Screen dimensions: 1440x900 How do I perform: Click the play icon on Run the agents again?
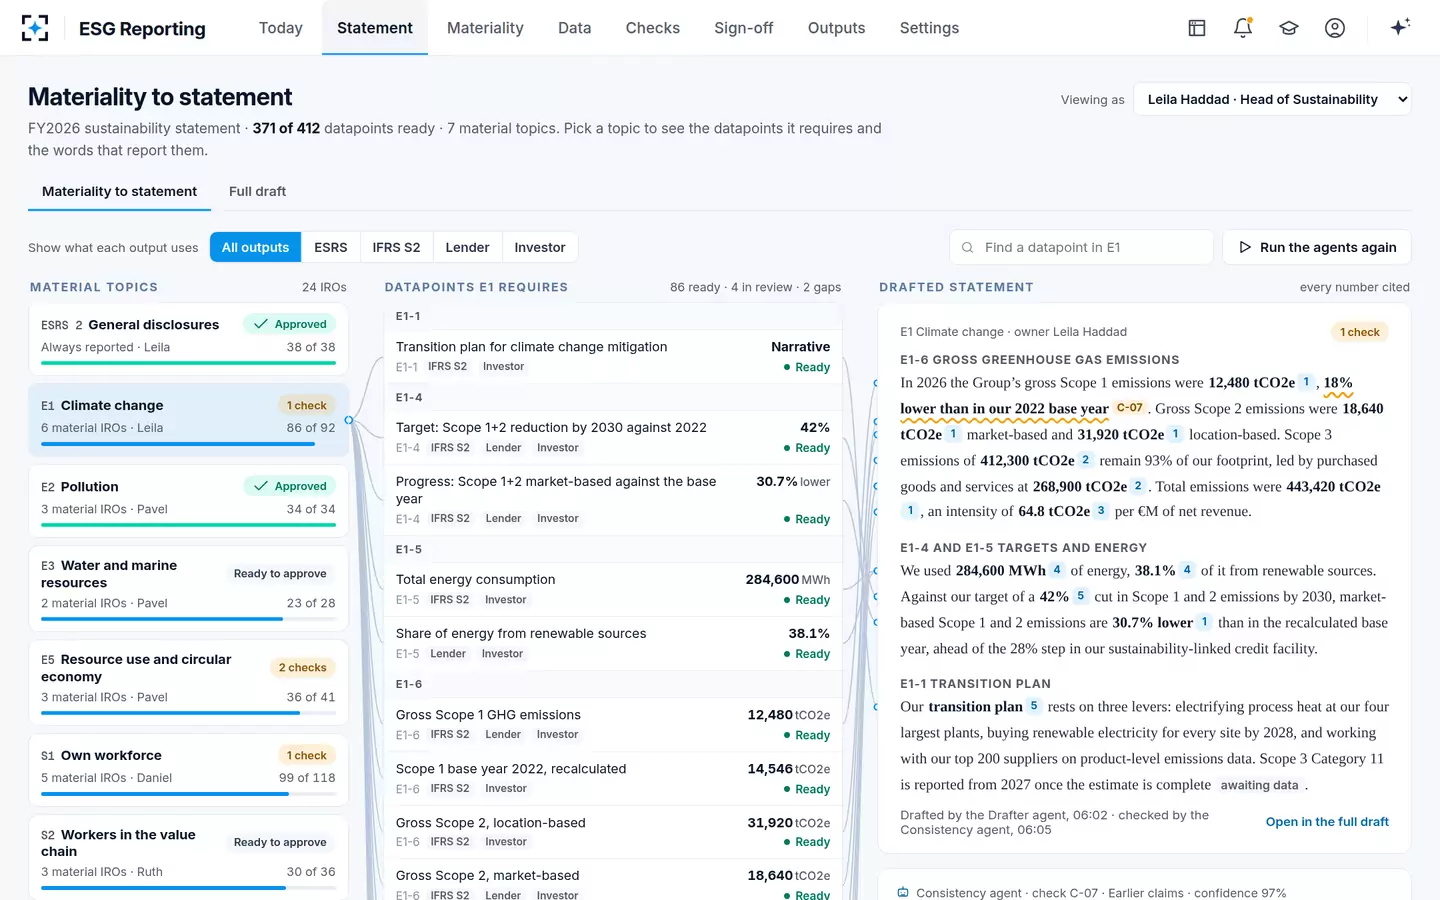tap(1245, 247)
